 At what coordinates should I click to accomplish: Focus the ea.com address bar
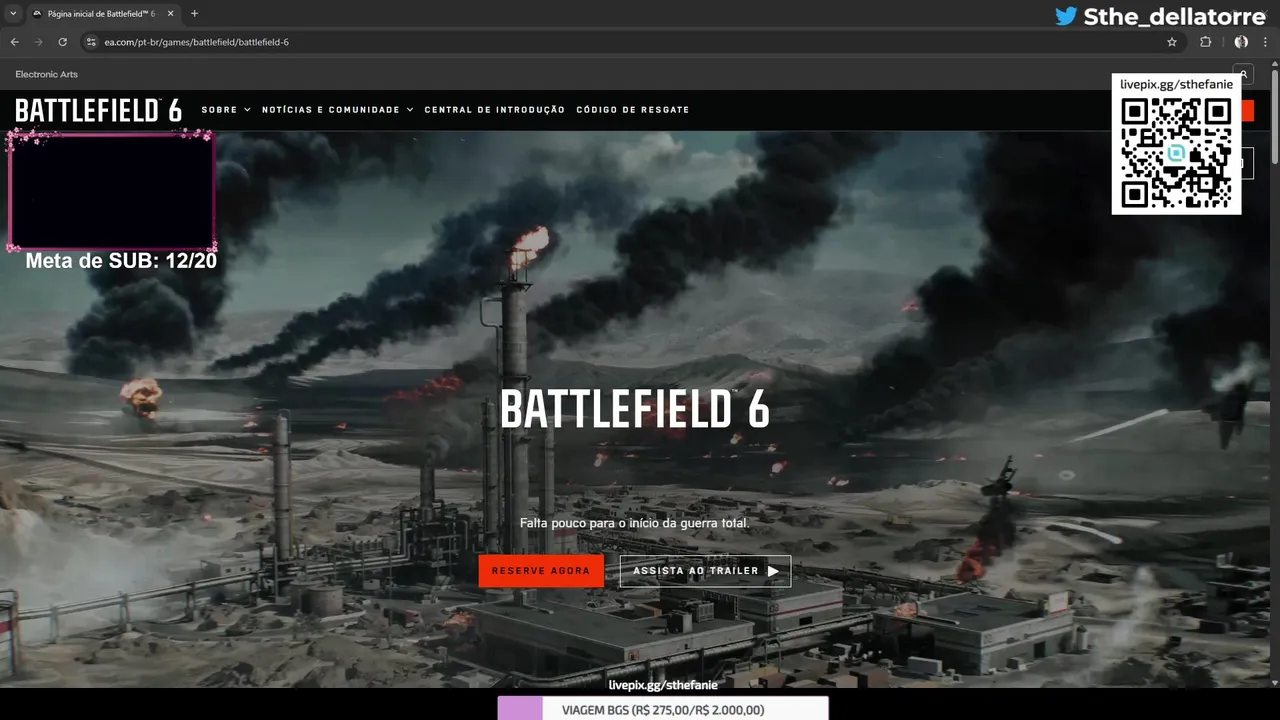click(630, 42)
